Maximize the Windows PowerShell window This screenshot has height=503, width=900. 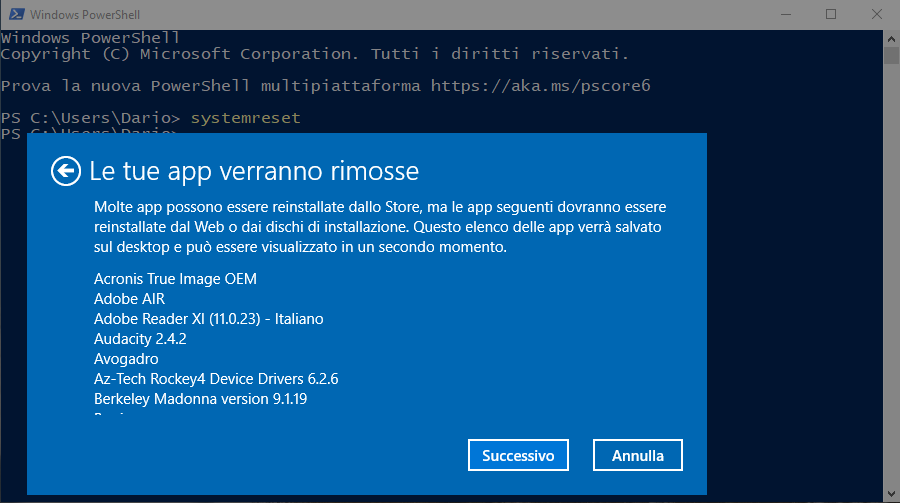831,14
